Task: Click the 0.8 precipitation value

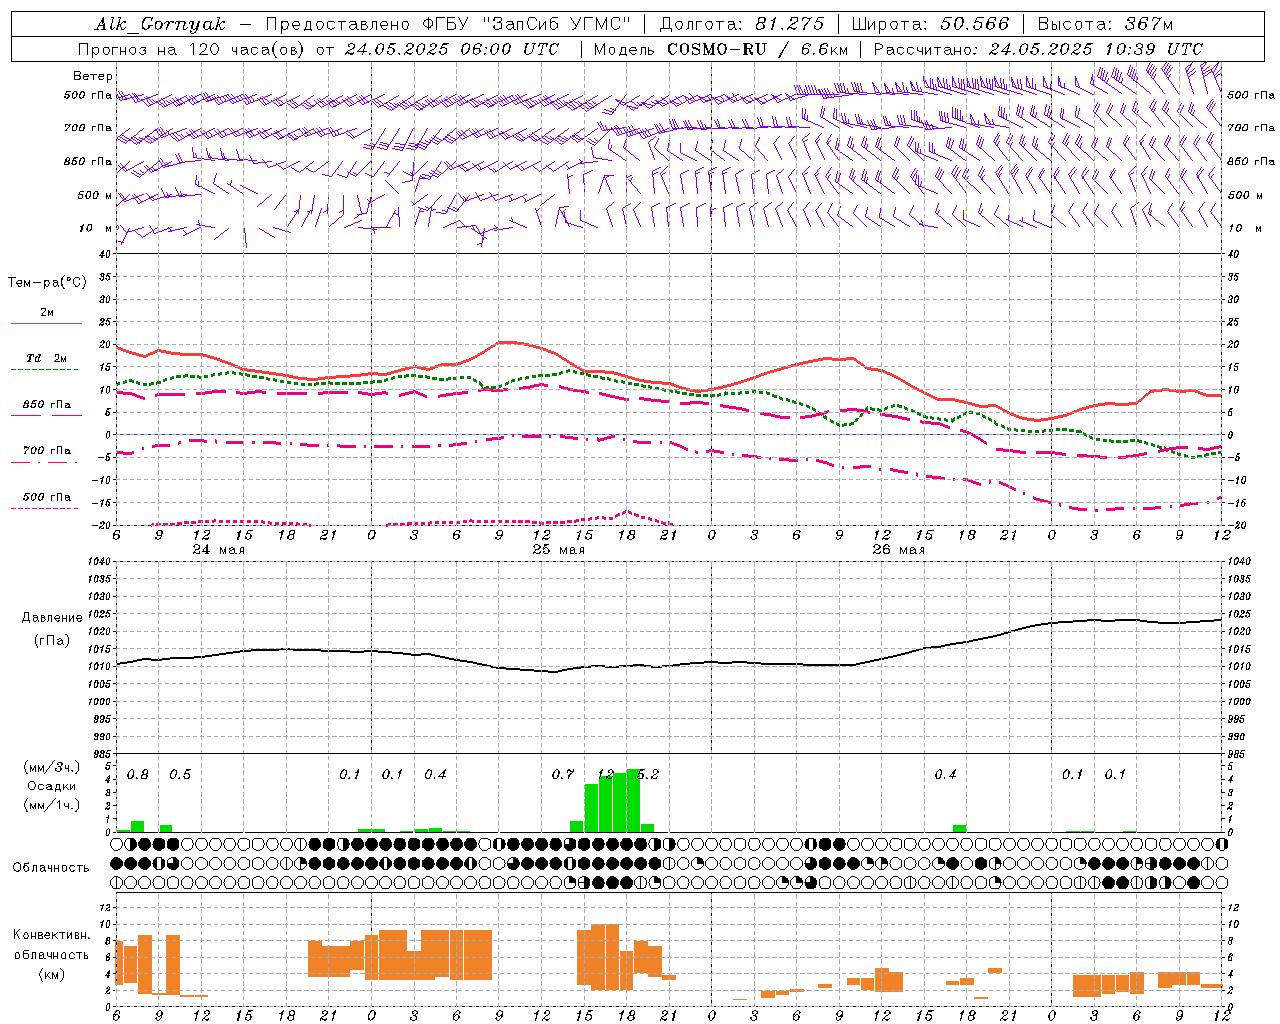Action: tap(137, 775)
